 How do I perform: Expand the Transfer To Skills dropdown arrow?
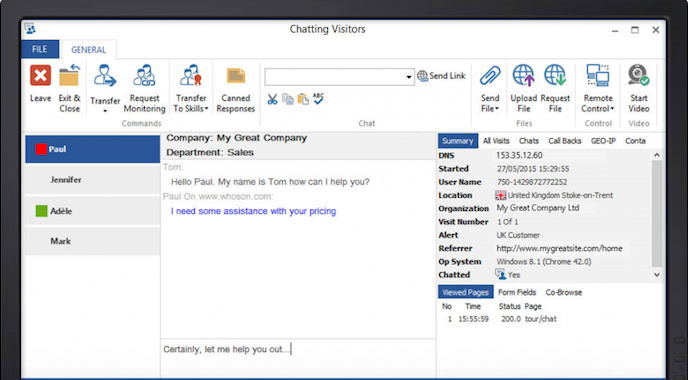206,109
